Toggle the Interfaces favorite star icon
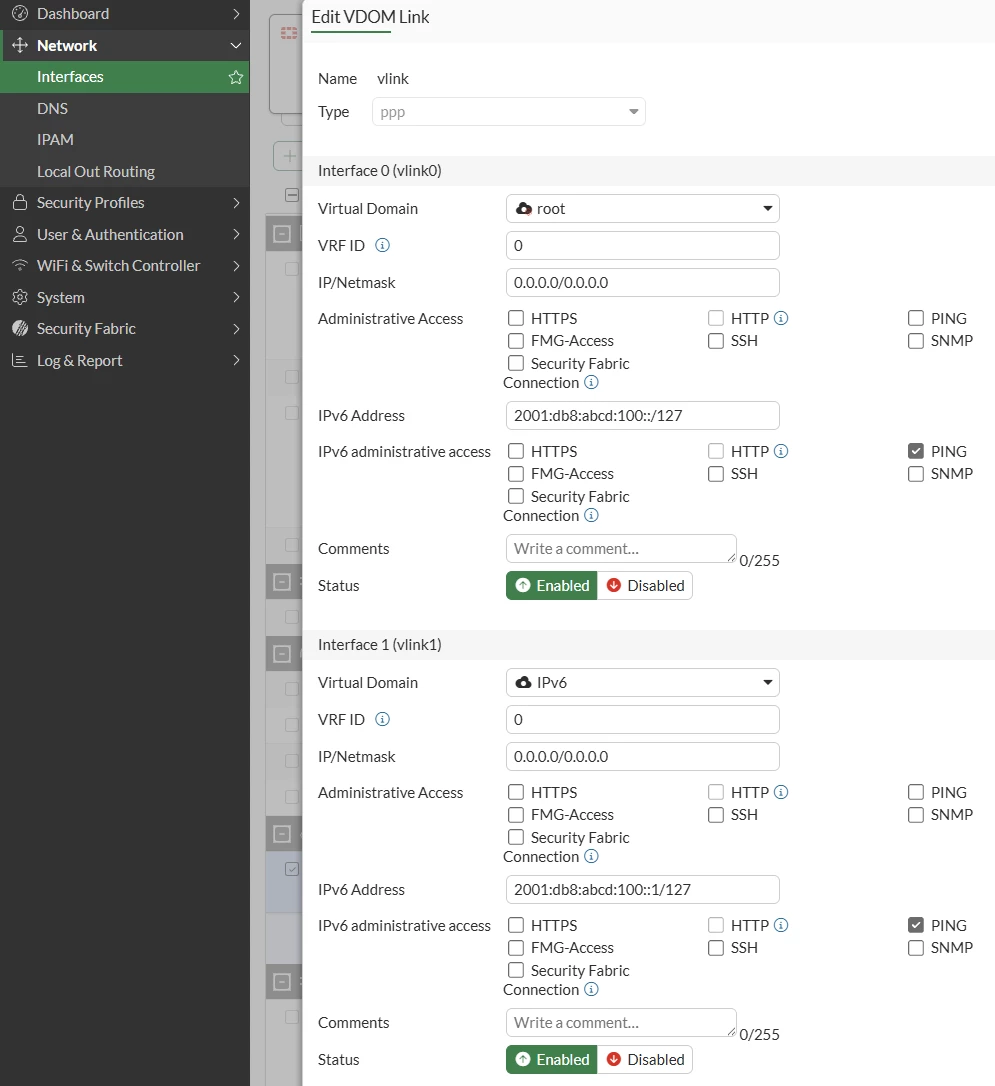The height and width of the screenshot is (1086, 995). coord(235,77)
